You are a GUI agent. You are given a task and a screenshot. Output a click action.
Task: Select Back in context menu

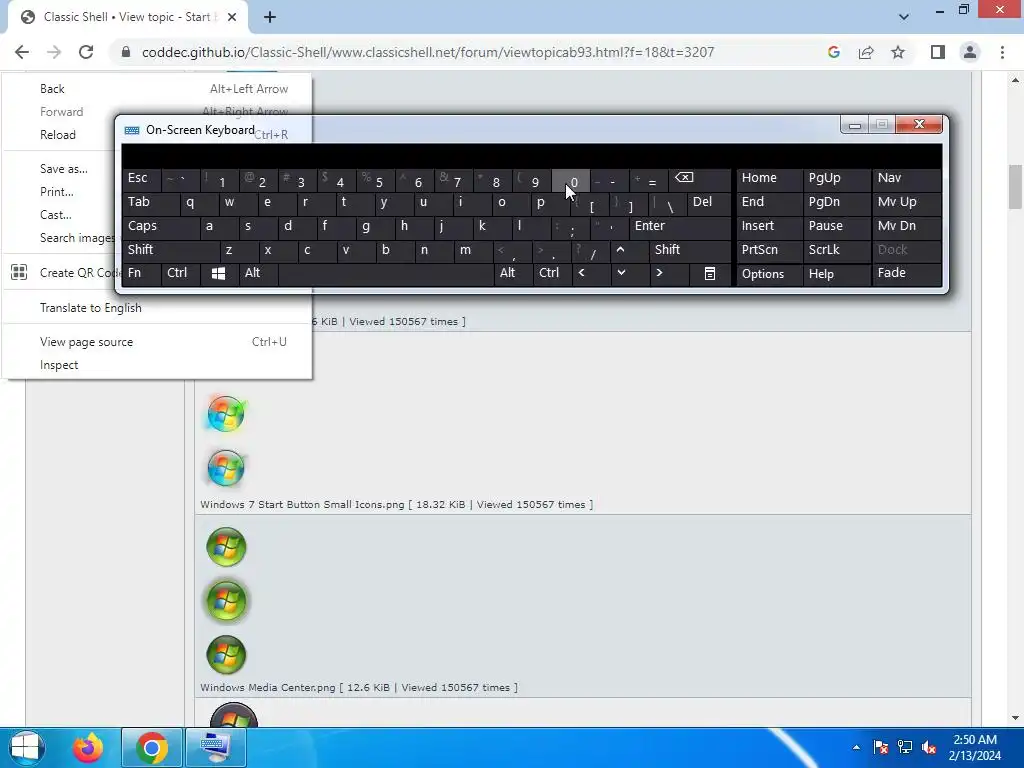click(157, 89)
